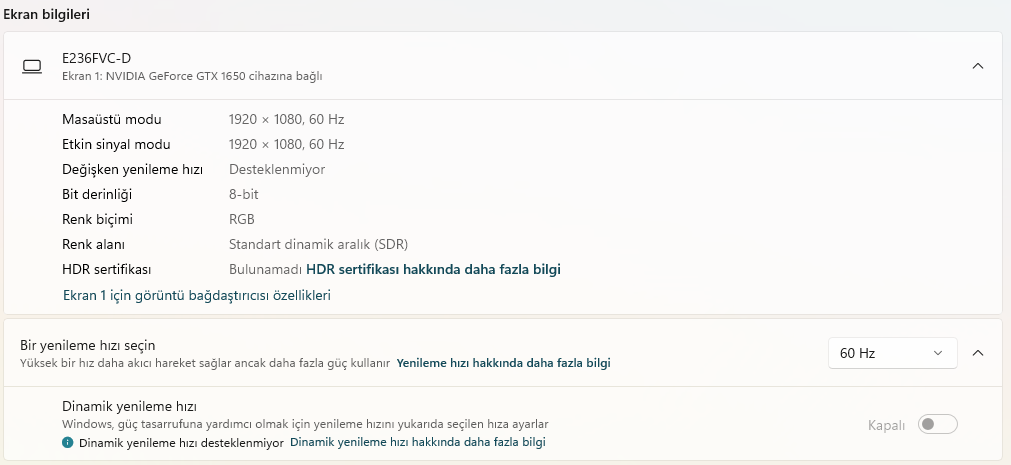Screen dimensions: 1011x465
Task: Click the Windows güç tasarrufuna yardımcı description text
Action: coord(305,424)
